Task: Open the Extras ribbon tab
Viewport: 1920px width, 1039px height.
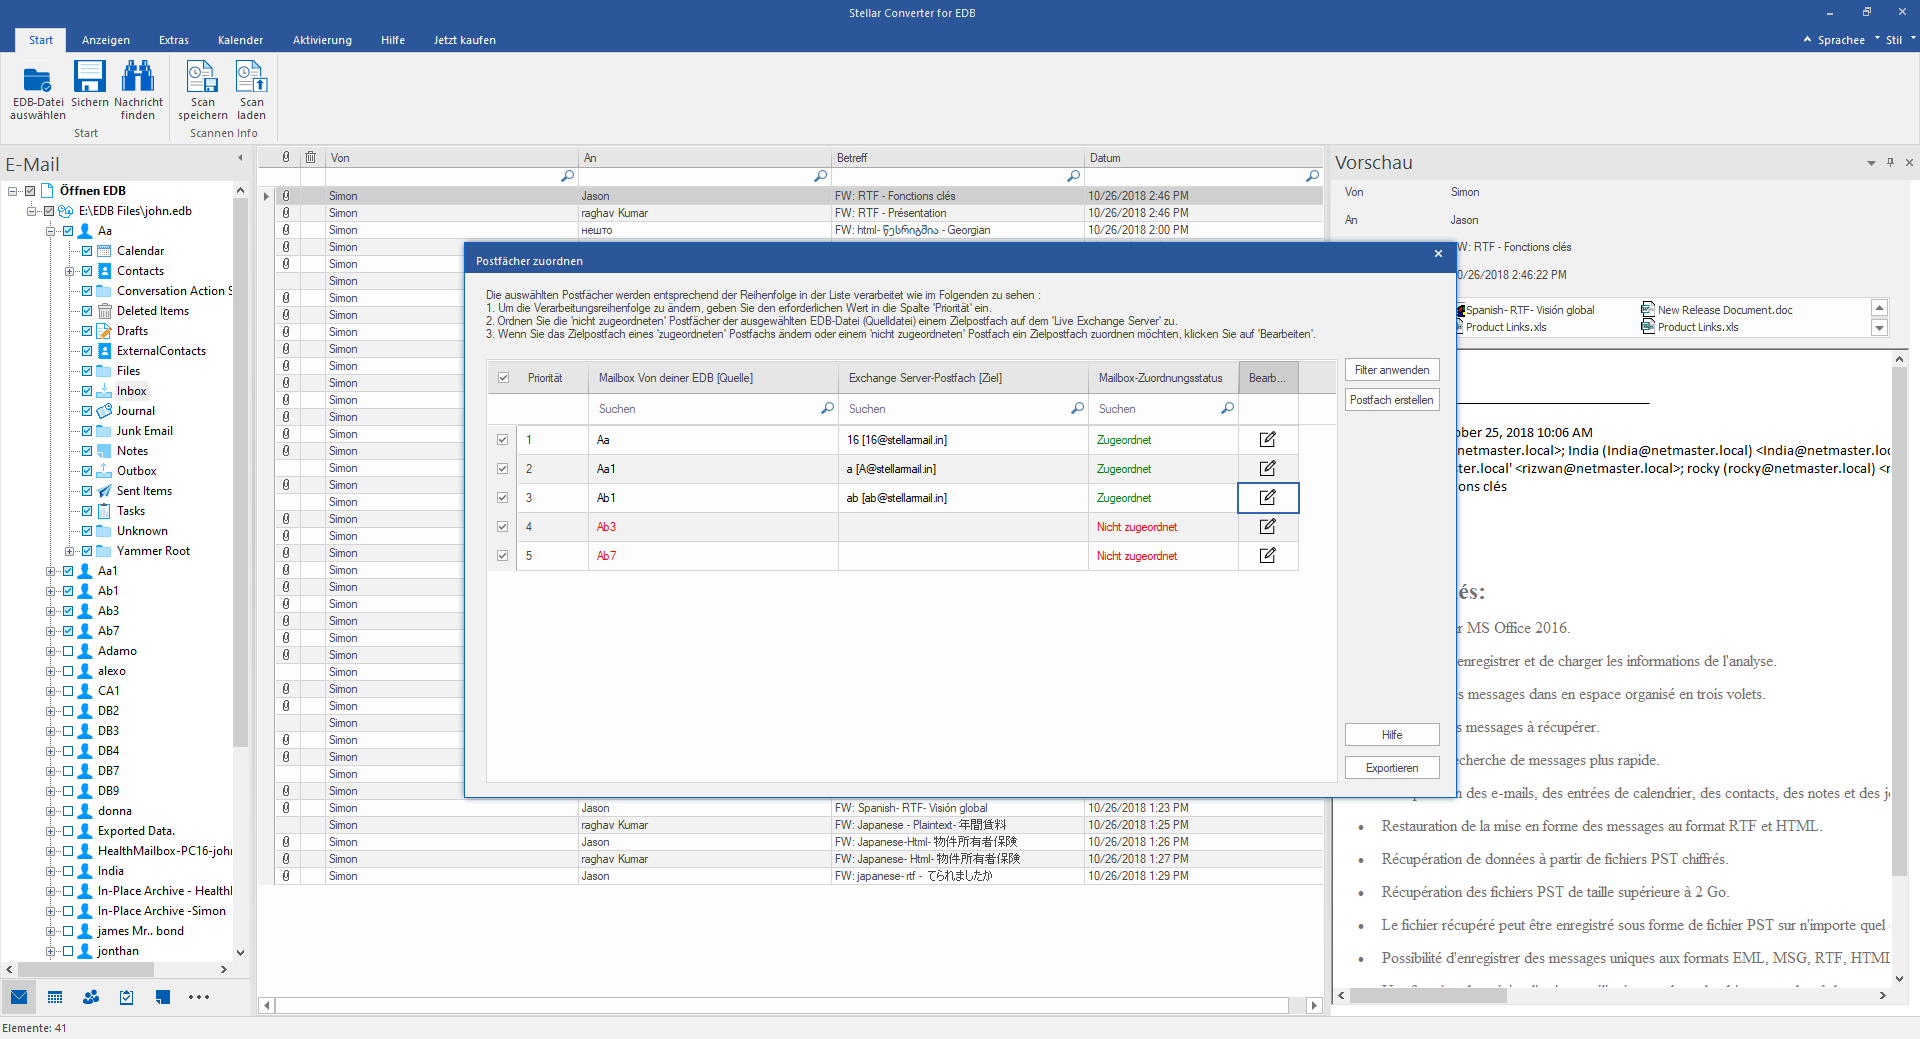Action: coord(174,40)
